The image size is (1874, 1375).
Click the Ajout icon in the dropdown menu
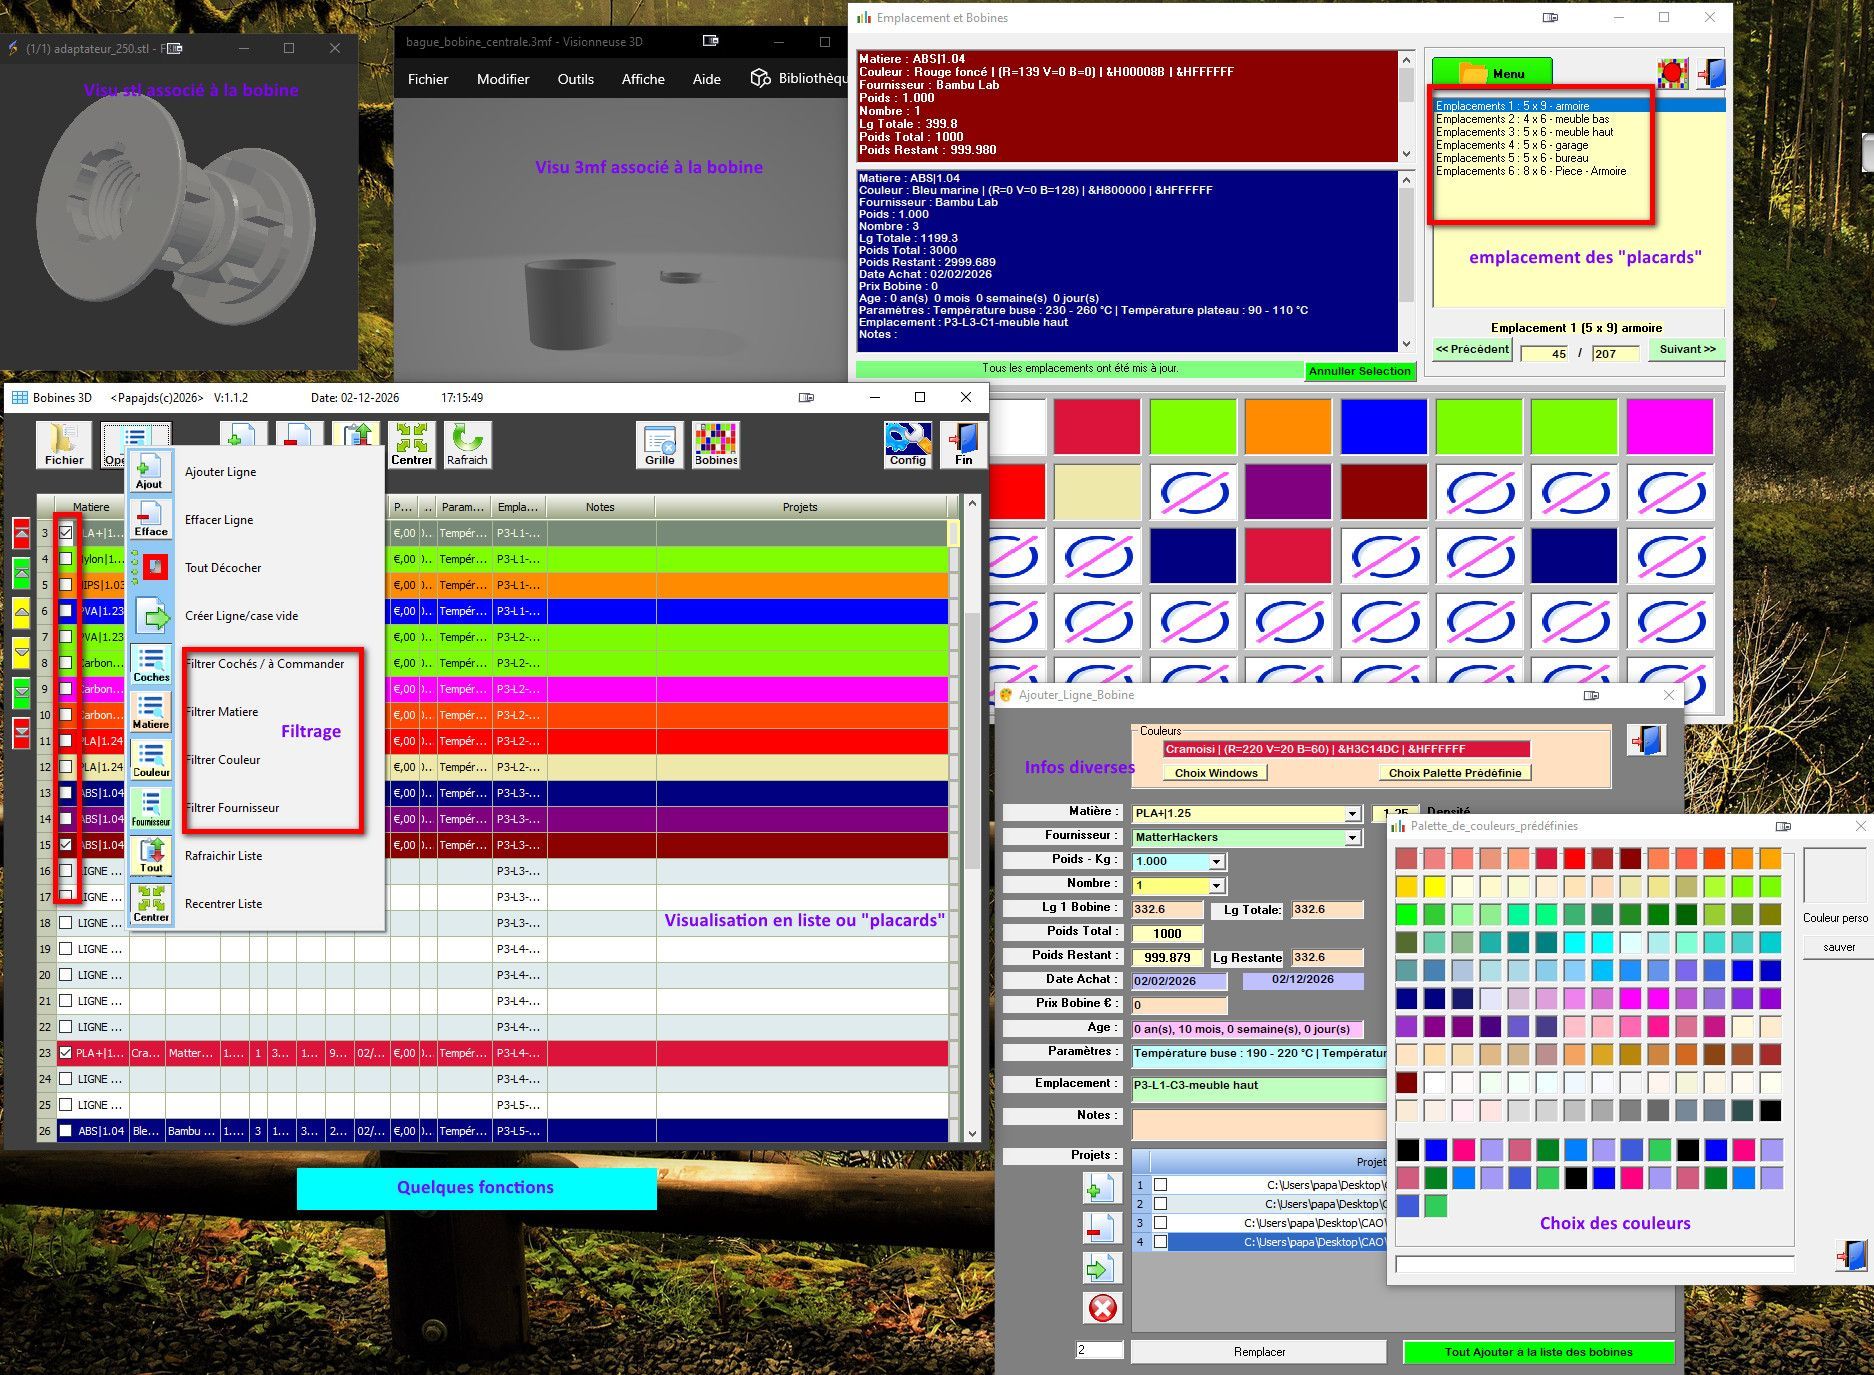(x=150, y=472)
